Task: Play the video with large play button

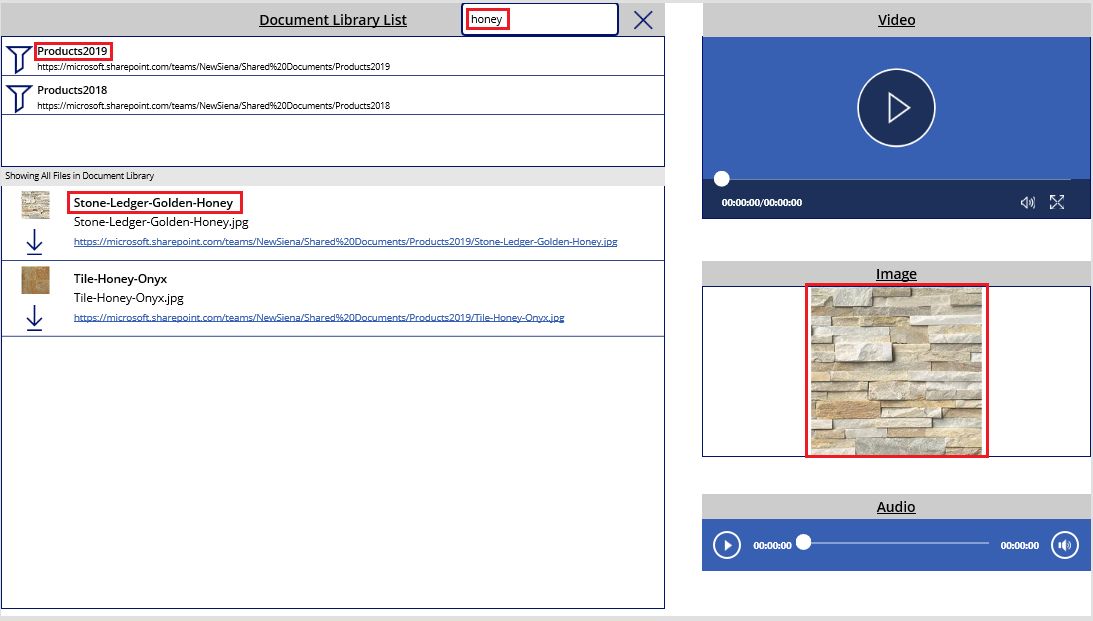Action: click(x=896, y=108)
